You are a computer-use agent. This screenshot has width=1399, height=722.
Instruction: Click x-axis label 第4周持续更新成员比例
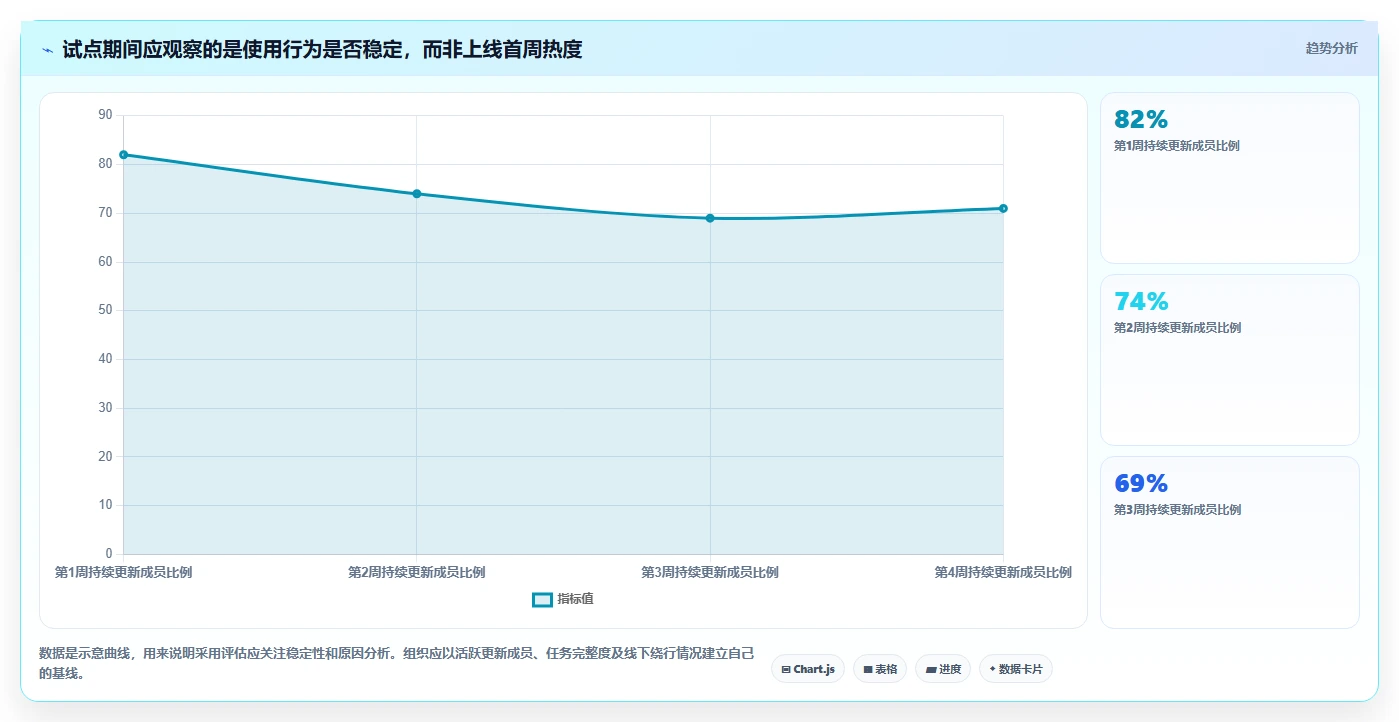click(x=1003, y=573)
